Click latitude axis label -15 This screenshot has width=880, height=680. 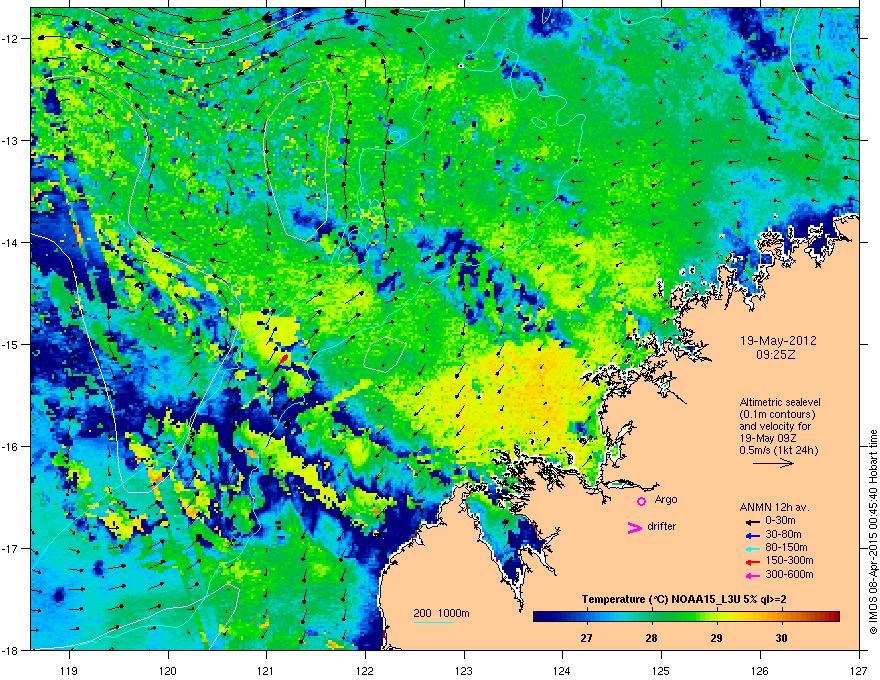click(x=11, y=344)
